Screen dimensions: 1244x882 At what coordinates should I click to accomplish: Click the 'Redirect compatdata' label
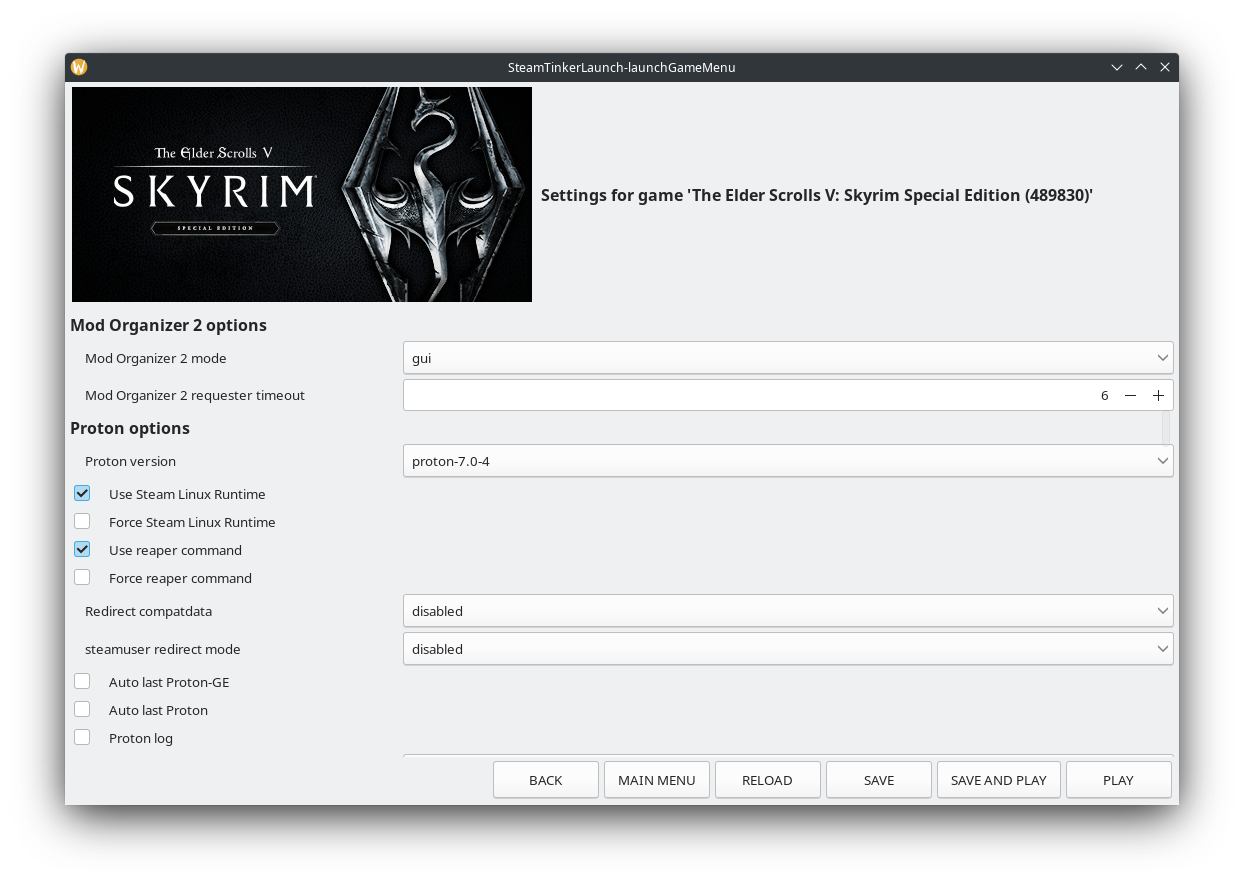(149, 611)
